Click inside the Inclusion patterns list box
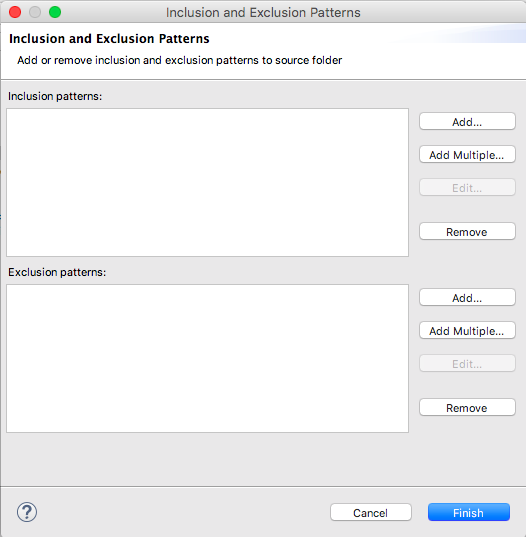Viewport: 526px width, 537px height. (208, 183)
